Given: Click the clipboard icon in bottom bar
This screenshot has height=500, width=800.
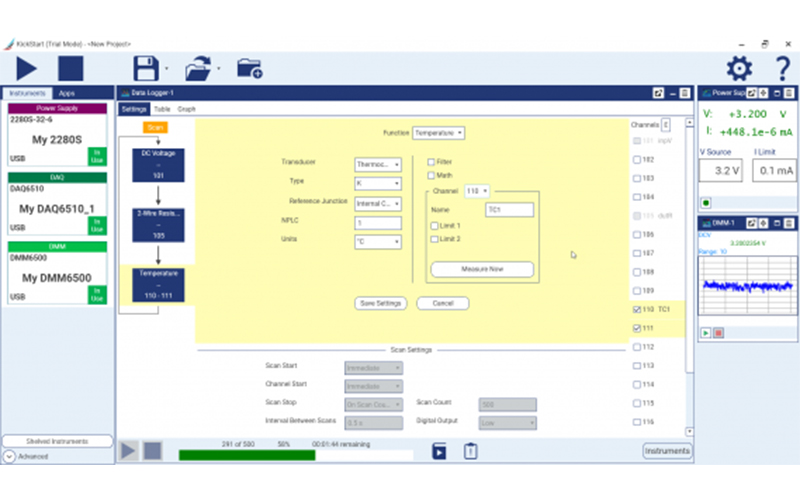Looking at the screenshot, I should click(x=469, y=451).
